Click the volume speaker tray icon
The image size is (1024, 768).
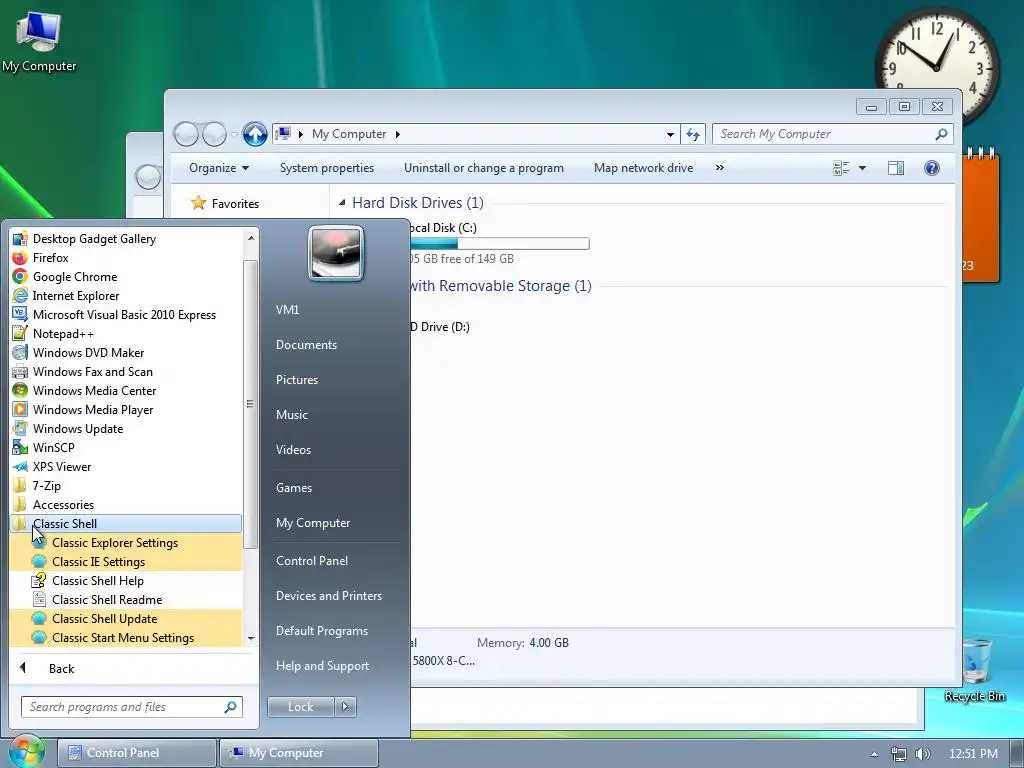click(x=923, y=754)
